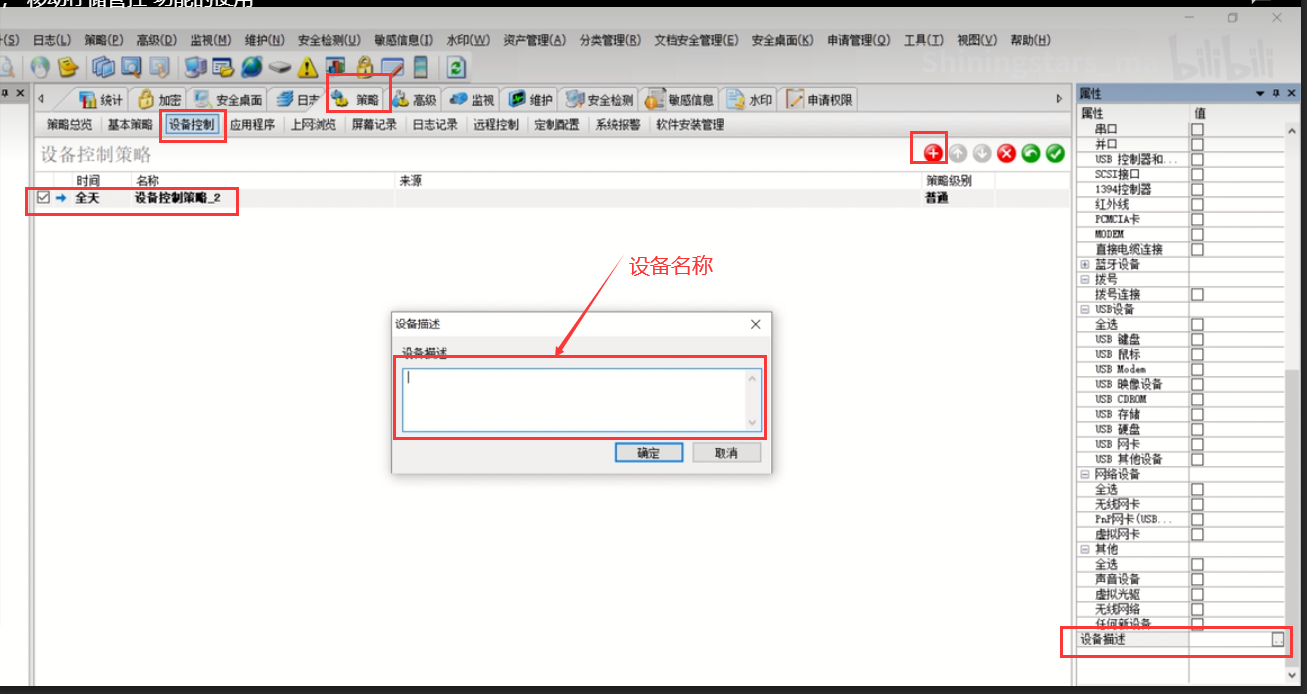Click the grey globe toolbar icon
Image resolution: width=1307 pixels, height=694 pixels.
tap(40, 67)
